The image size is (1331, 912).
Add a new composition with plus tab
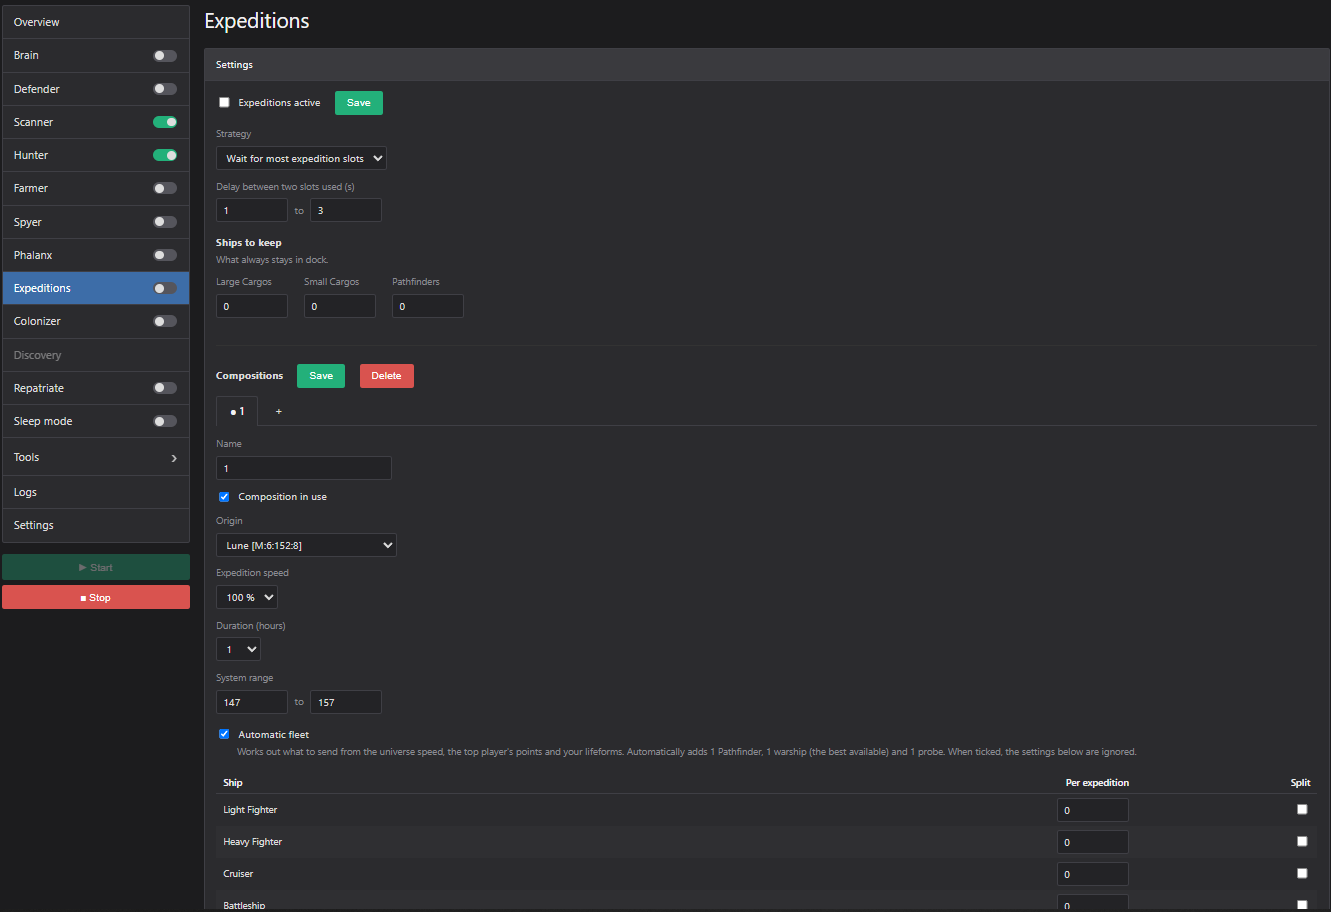click(278, 411)
